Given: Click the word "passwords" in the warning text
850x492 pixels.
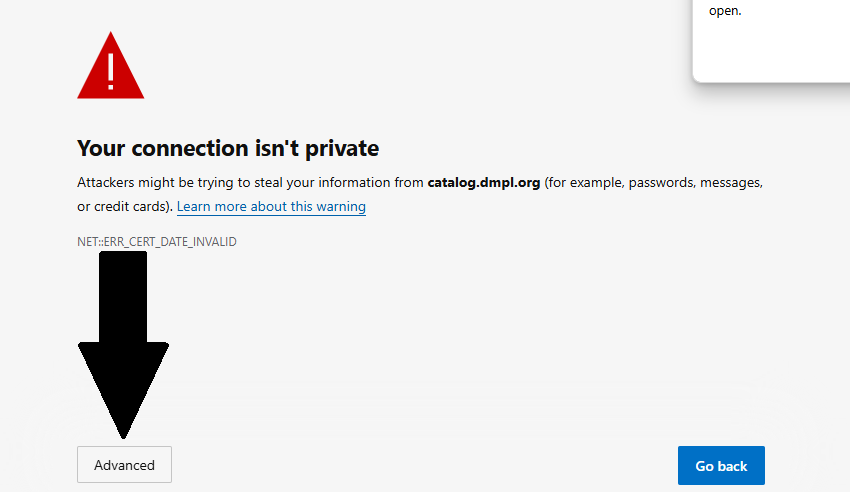Looking at the screenshot, I should (661, 183).
